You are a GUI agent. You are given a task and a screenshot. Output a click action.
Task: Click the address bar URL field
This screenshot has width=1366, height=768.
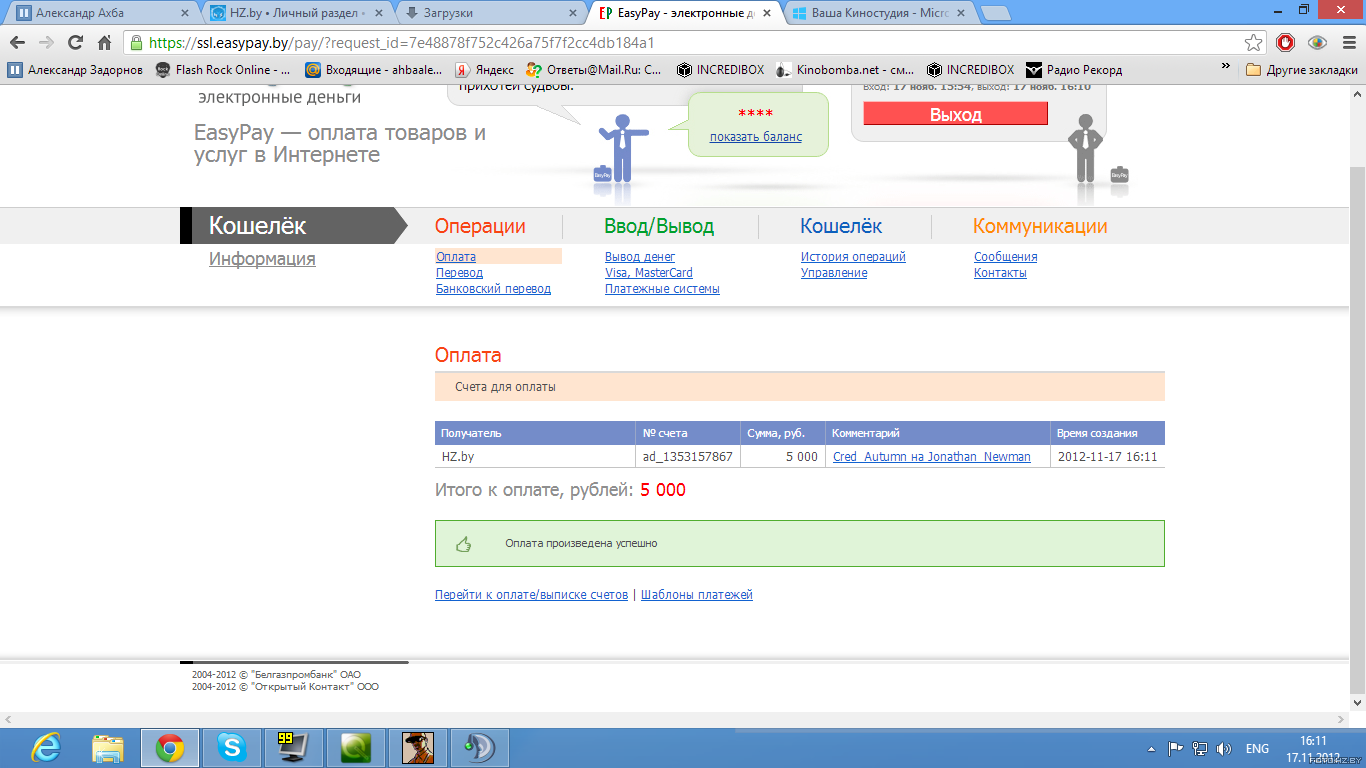pyautogui.click(x=690, y=43)
